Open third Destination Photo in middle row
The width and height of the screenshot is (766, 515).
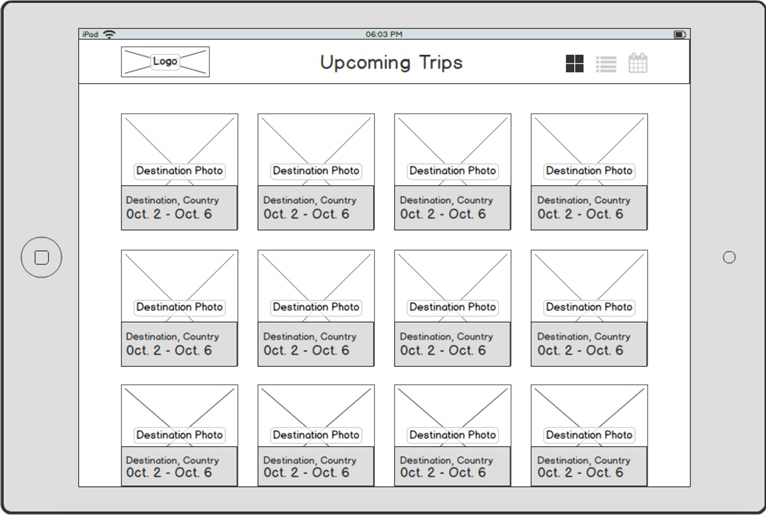pyautogui.click(x=453, y=286)
